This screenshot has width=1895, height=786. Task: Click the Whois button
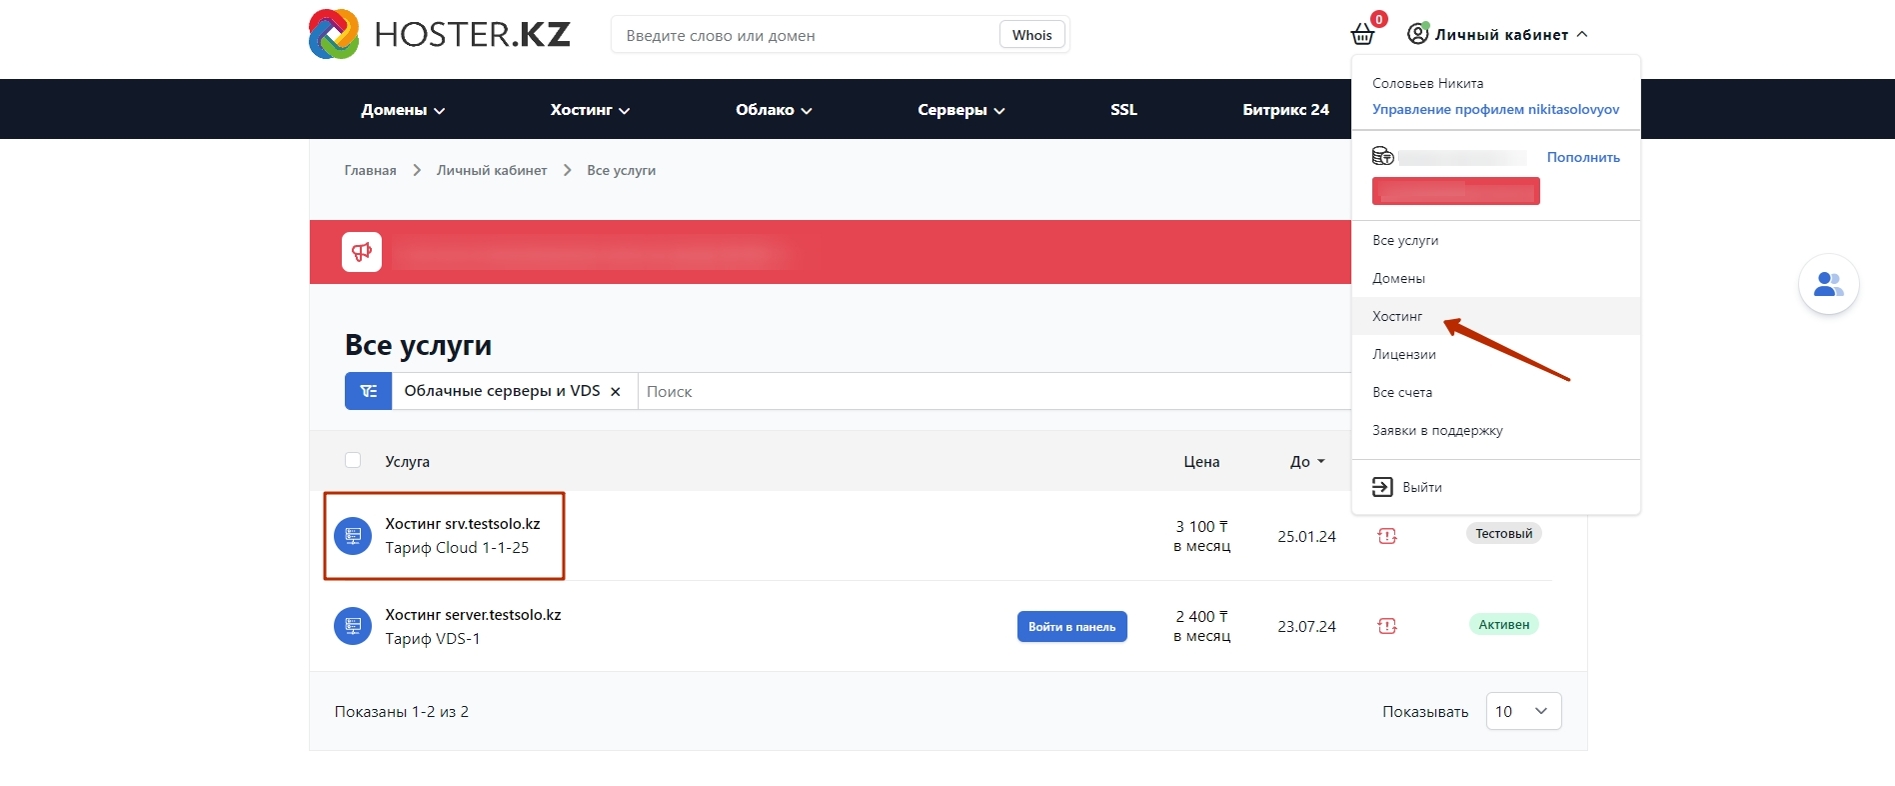(x=1032, y=35)
